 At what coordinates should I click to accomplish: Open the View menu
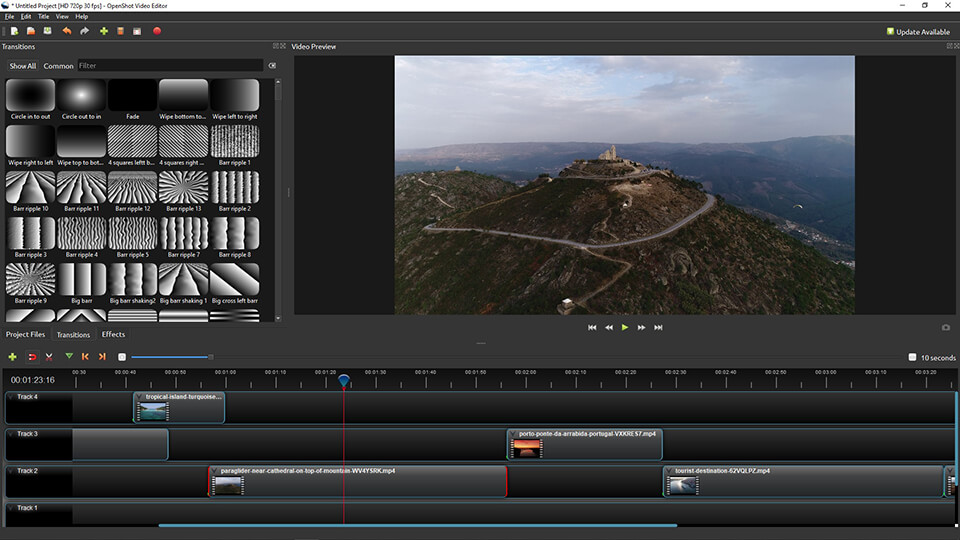tap(62, 17)
